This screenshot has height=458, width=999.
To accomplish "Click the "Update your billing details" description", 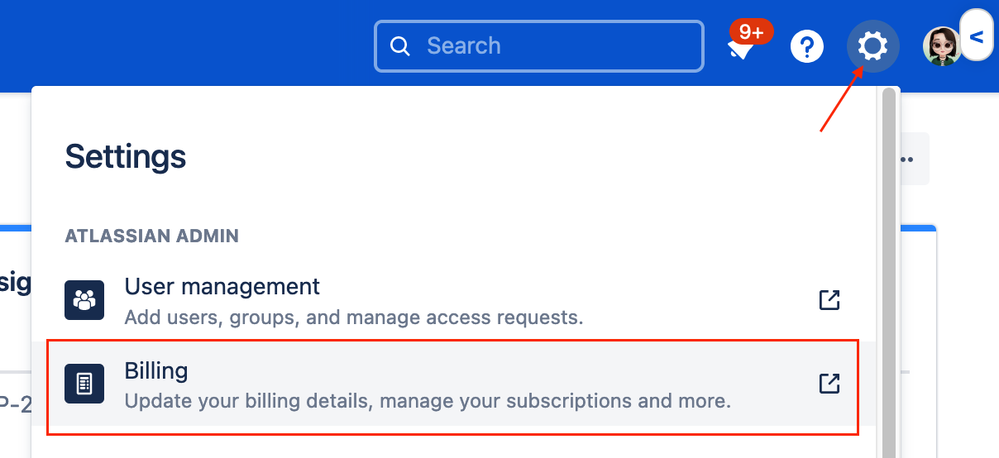I will point(427,401).
